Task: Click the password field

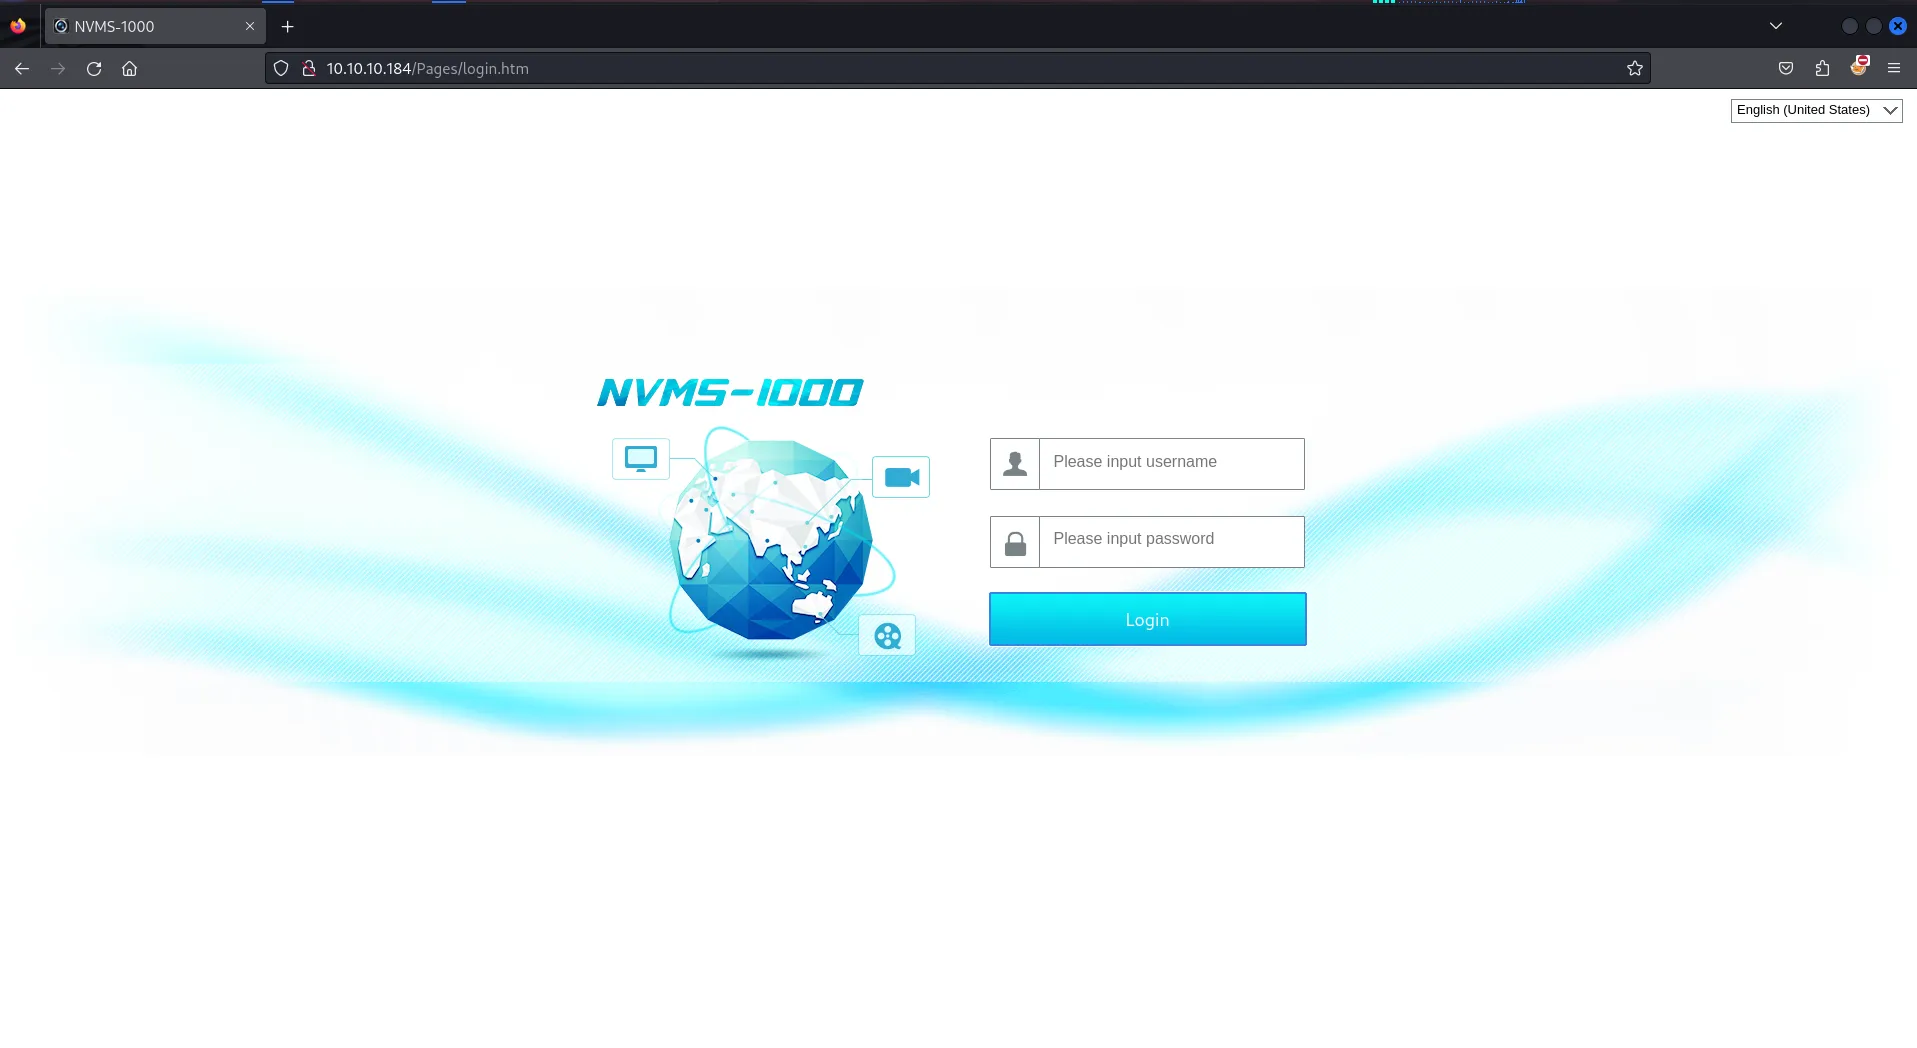Action: 1171,541
